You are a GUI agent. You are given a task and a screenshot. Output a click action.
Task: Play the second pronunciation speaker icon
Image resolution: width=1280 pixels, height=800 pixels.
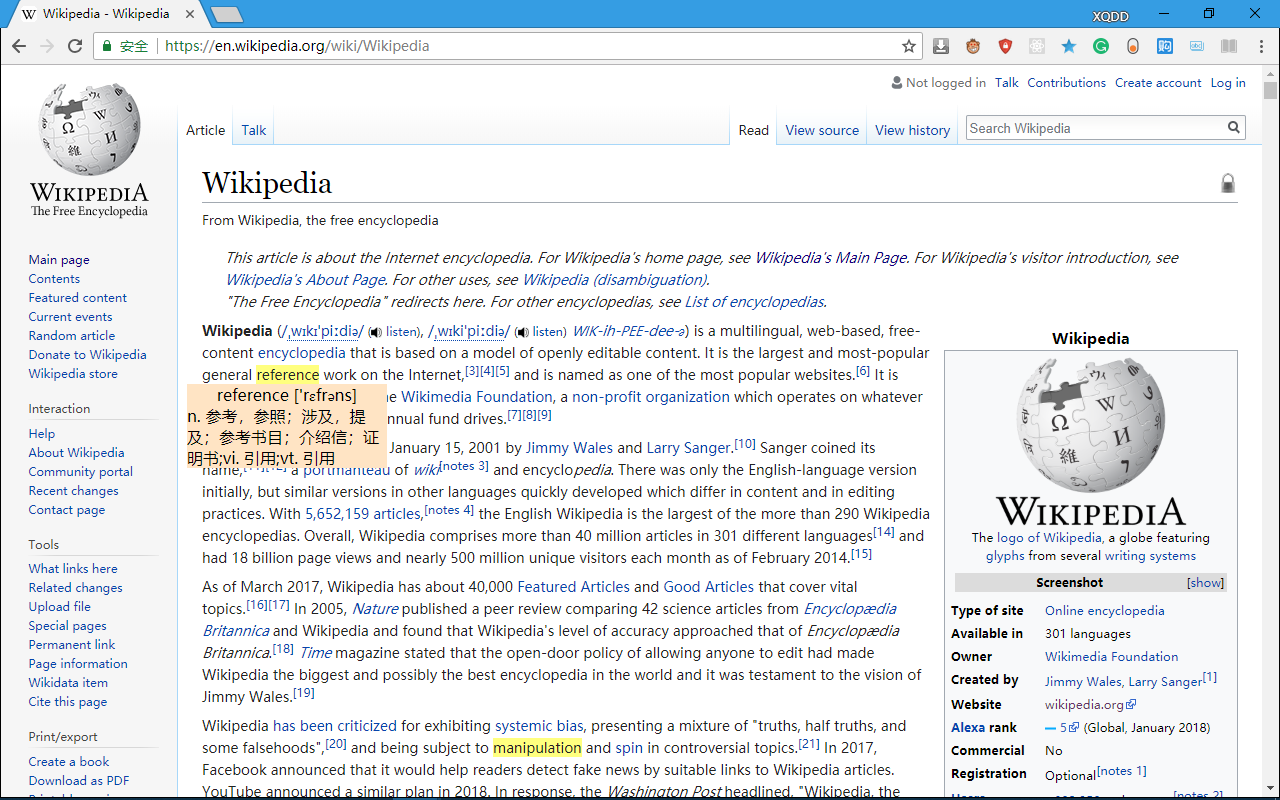coord(521,332)
